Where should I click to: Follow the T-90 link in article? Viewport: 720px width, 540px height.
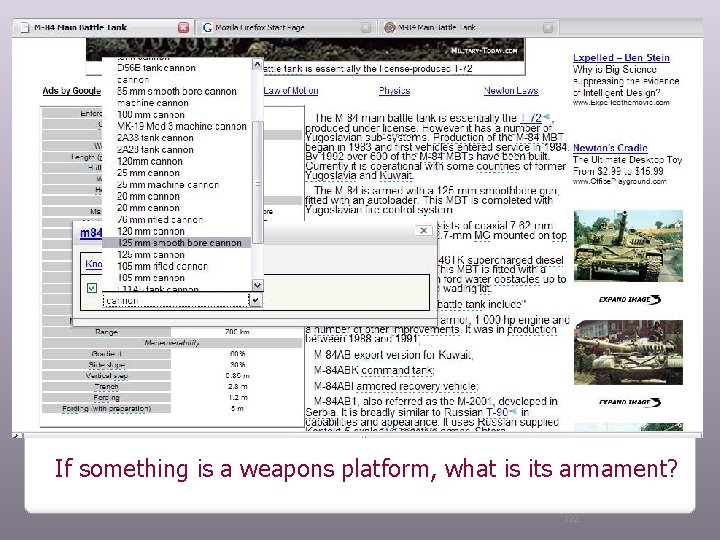[x=497, y=412]
